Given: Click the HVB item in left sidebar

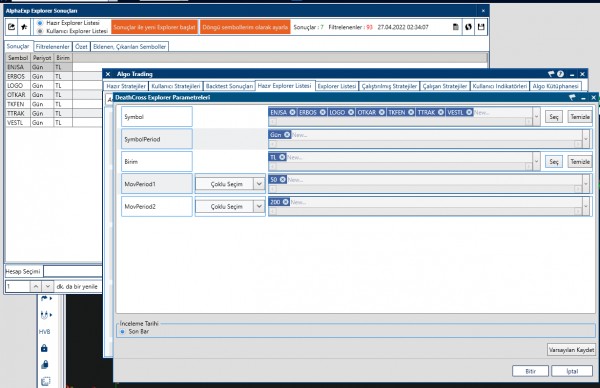Looking at the screenshot, I should (x=44, y=332).
